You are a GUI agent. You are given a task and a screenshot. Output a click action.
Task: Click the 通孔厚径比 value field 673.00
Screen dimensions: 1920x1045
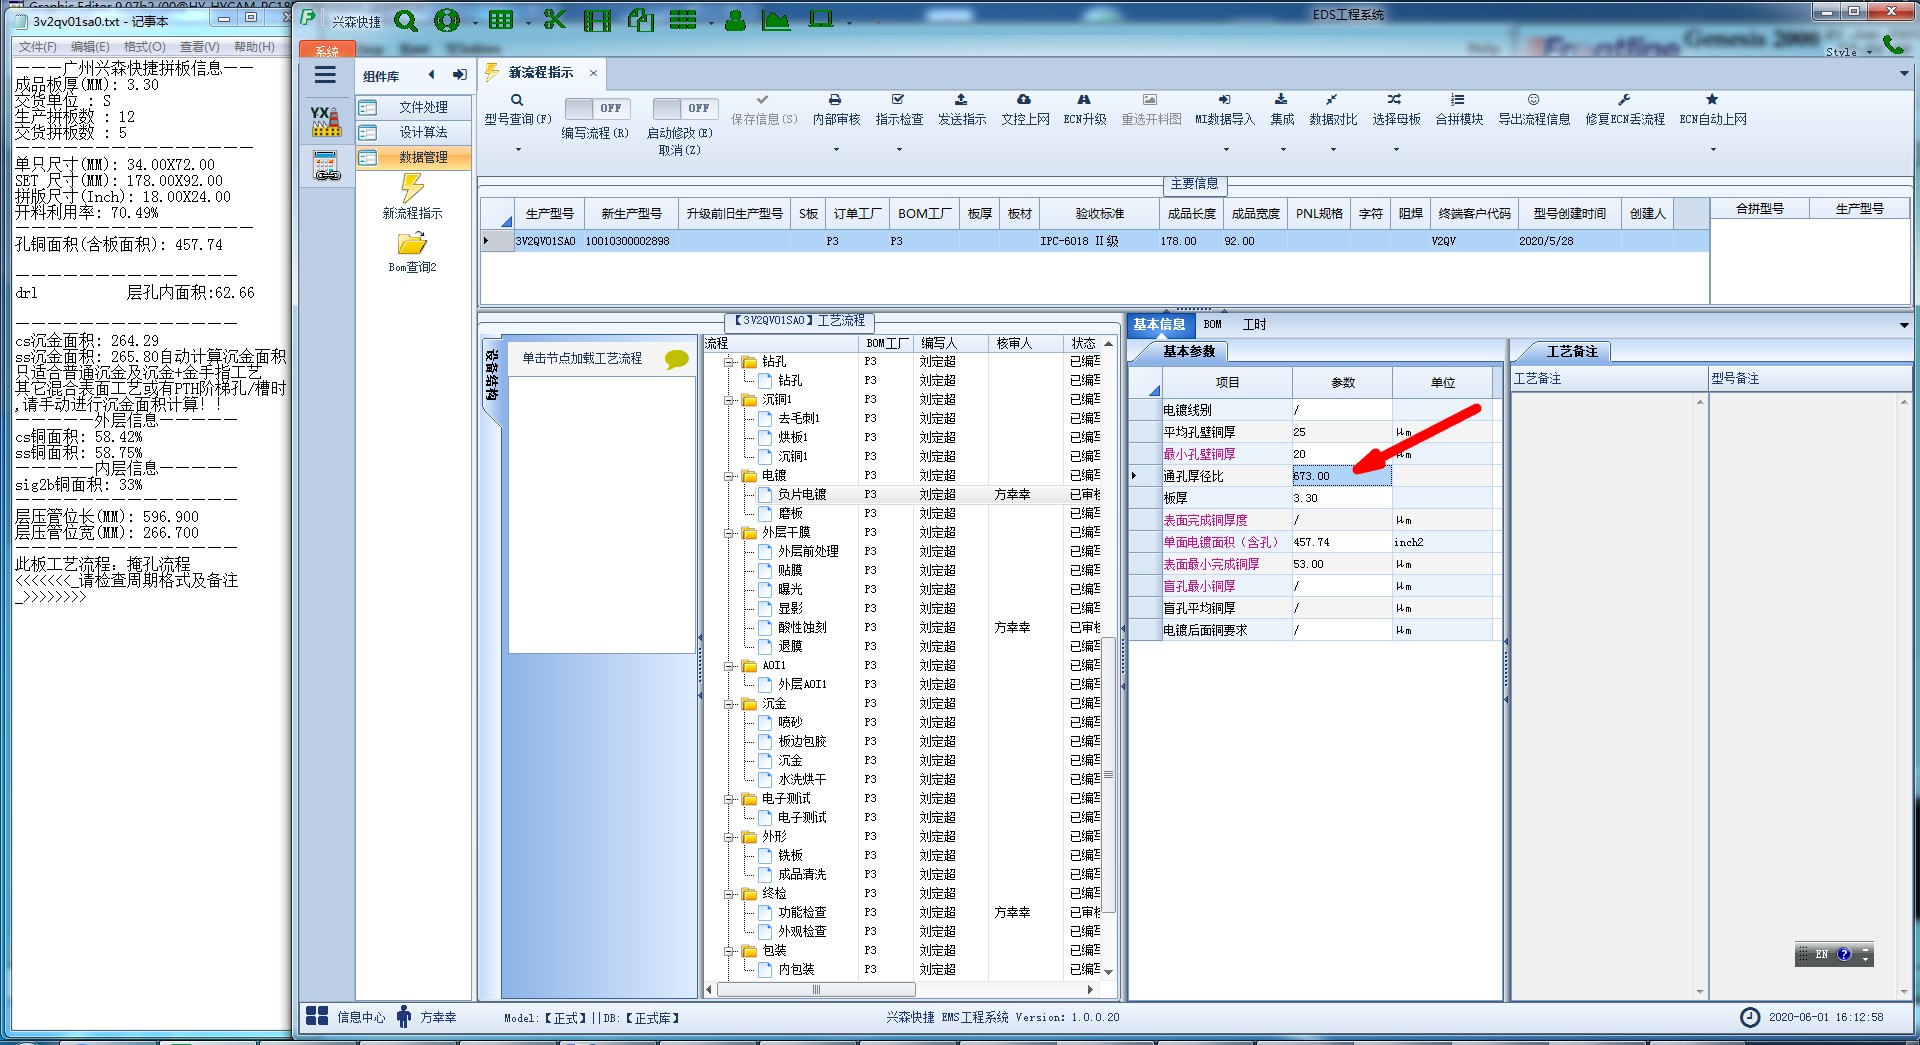tap(1342, 476)
